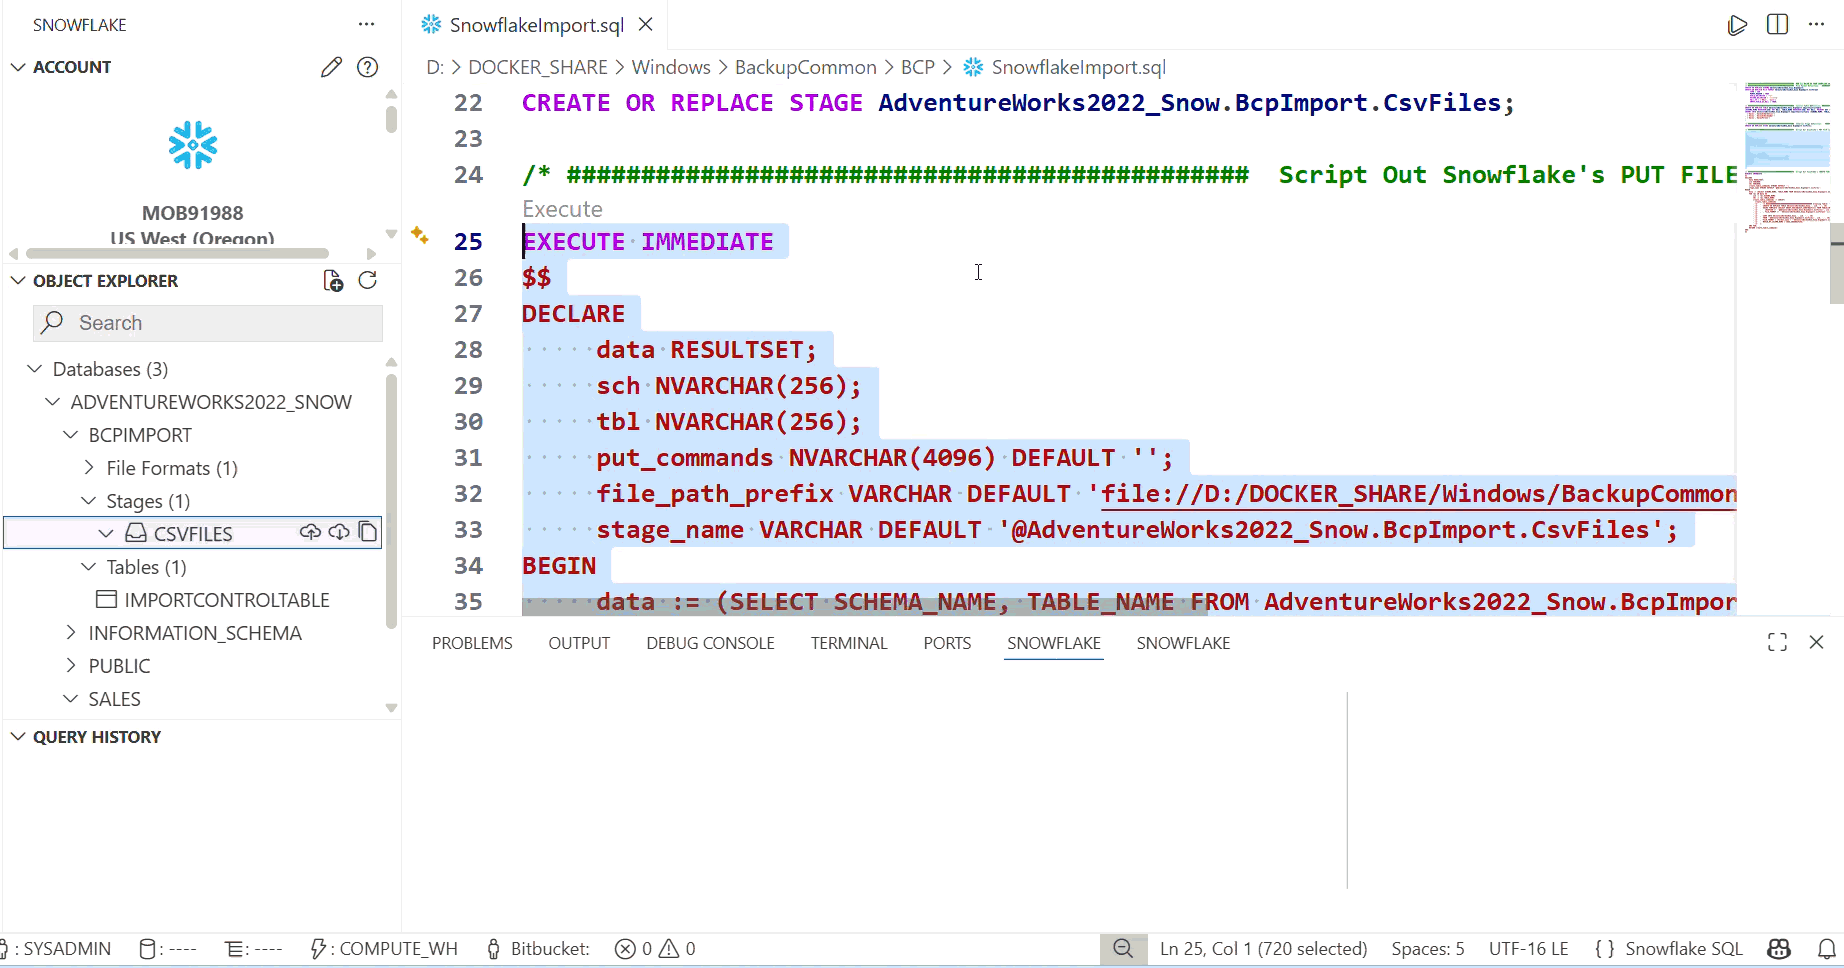Change indentation via Spaces: 5

[1428, 949]
